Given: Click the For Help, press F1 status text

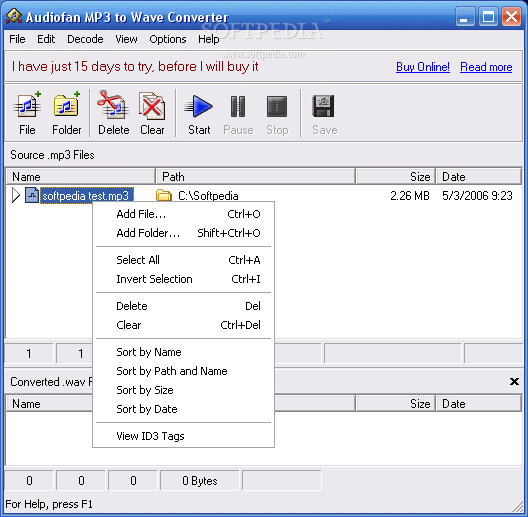Looking at the screenshot, I should pos(49,504).
